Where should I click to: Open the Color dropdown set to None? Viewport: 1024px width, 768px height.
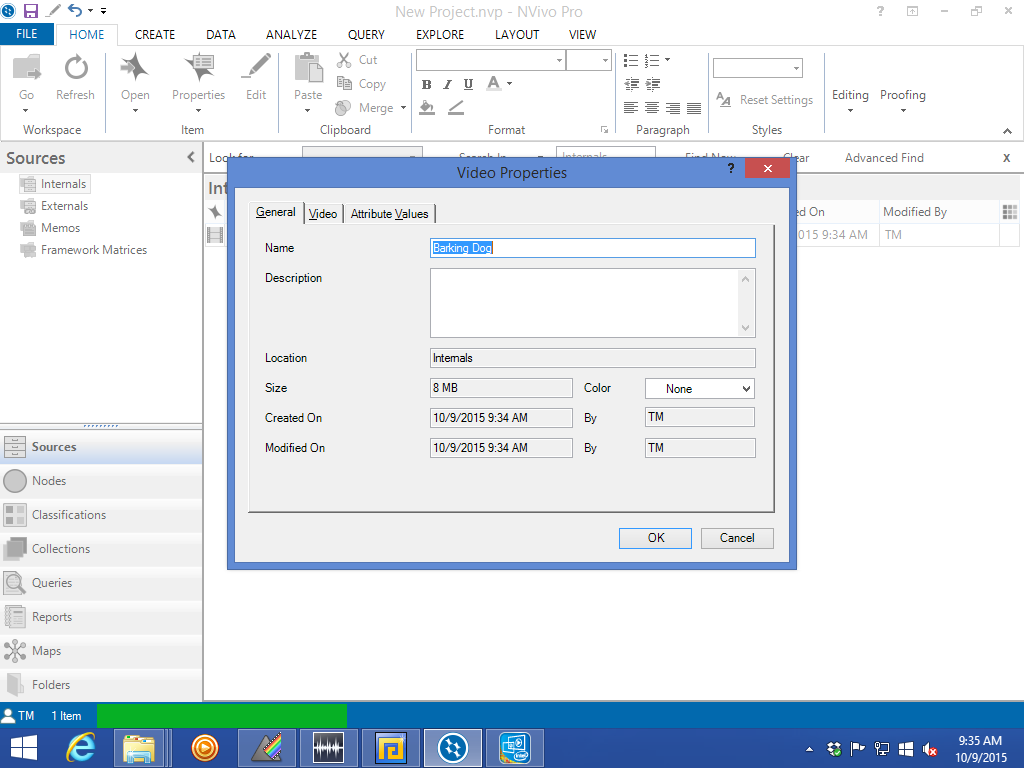(699, 388)
